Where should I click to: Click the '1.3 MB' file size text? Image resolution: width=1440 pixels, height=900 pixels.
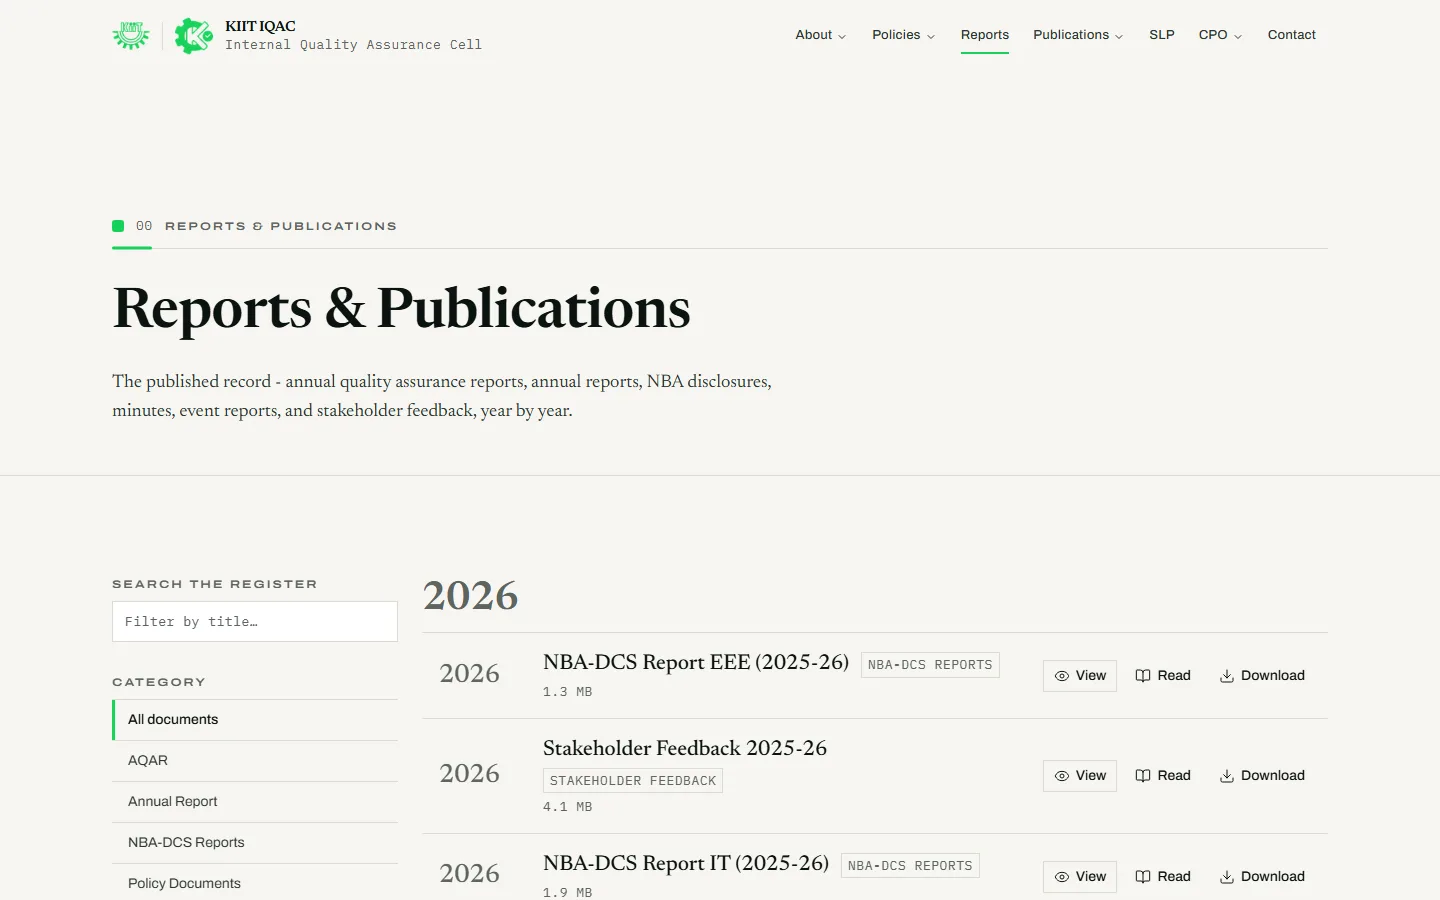[x=568, y=692]
